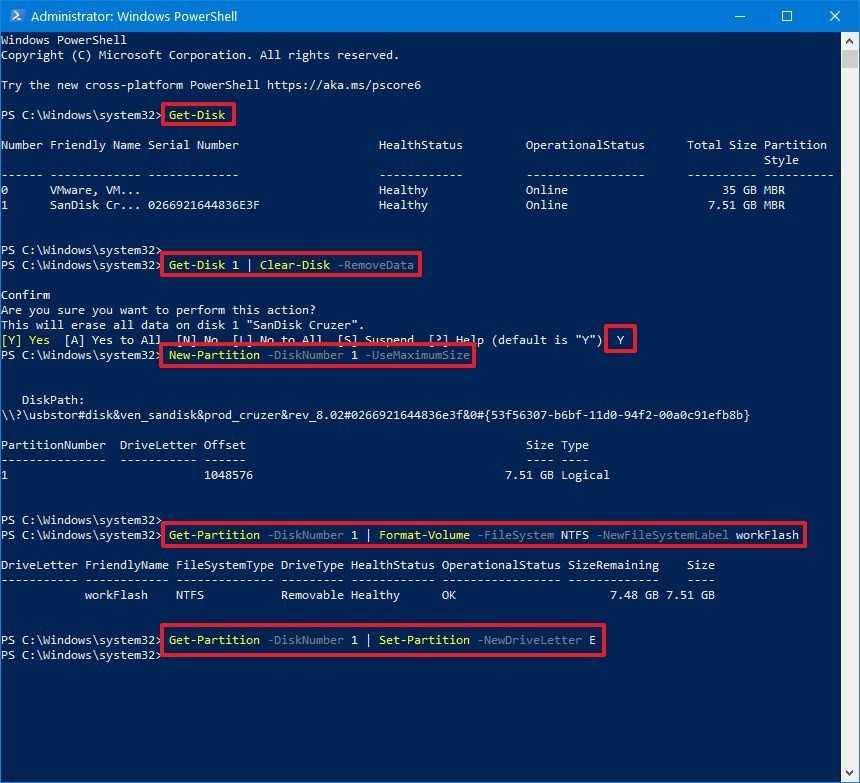The height and width of the screenshot is (783, 860).
Task: Click the workFlash volume name in output
Action: coord(116,595)
